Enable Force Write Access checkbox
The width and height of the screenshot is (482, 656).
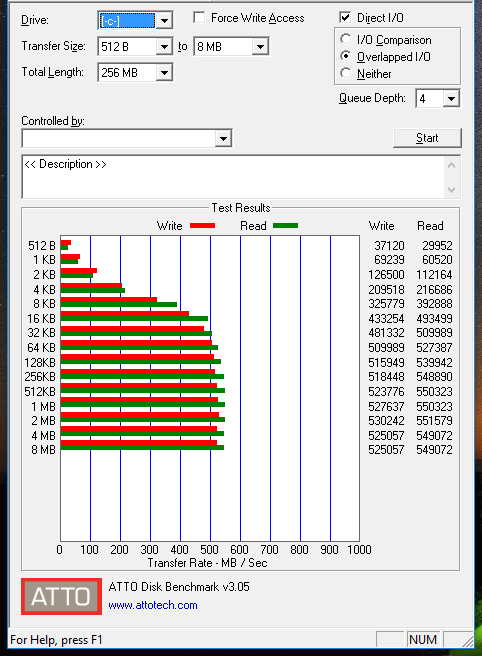click(199, 18)
